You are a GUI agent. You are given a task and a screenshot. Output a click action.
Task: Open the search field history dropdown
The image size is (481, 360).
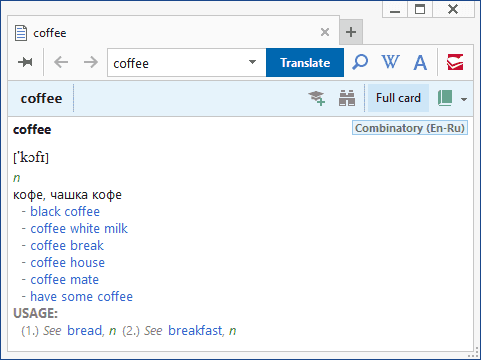[252, 62]
